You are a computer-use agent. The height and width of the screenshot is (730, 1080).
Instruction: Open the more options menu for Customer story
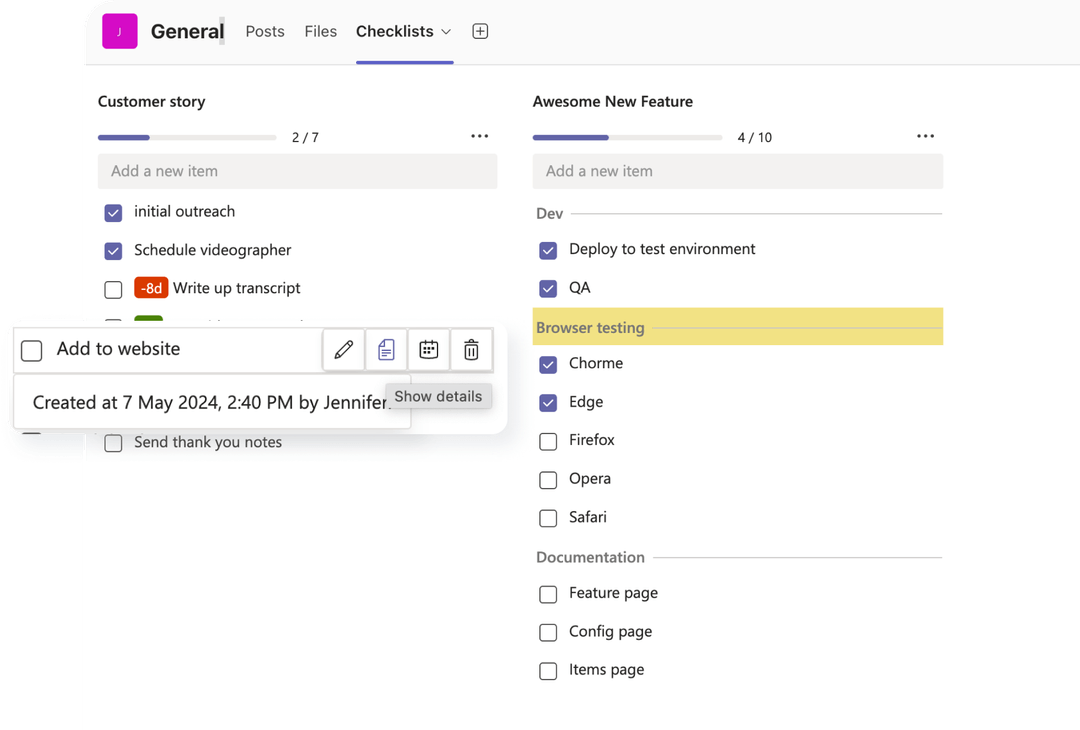tap(479, 136)
